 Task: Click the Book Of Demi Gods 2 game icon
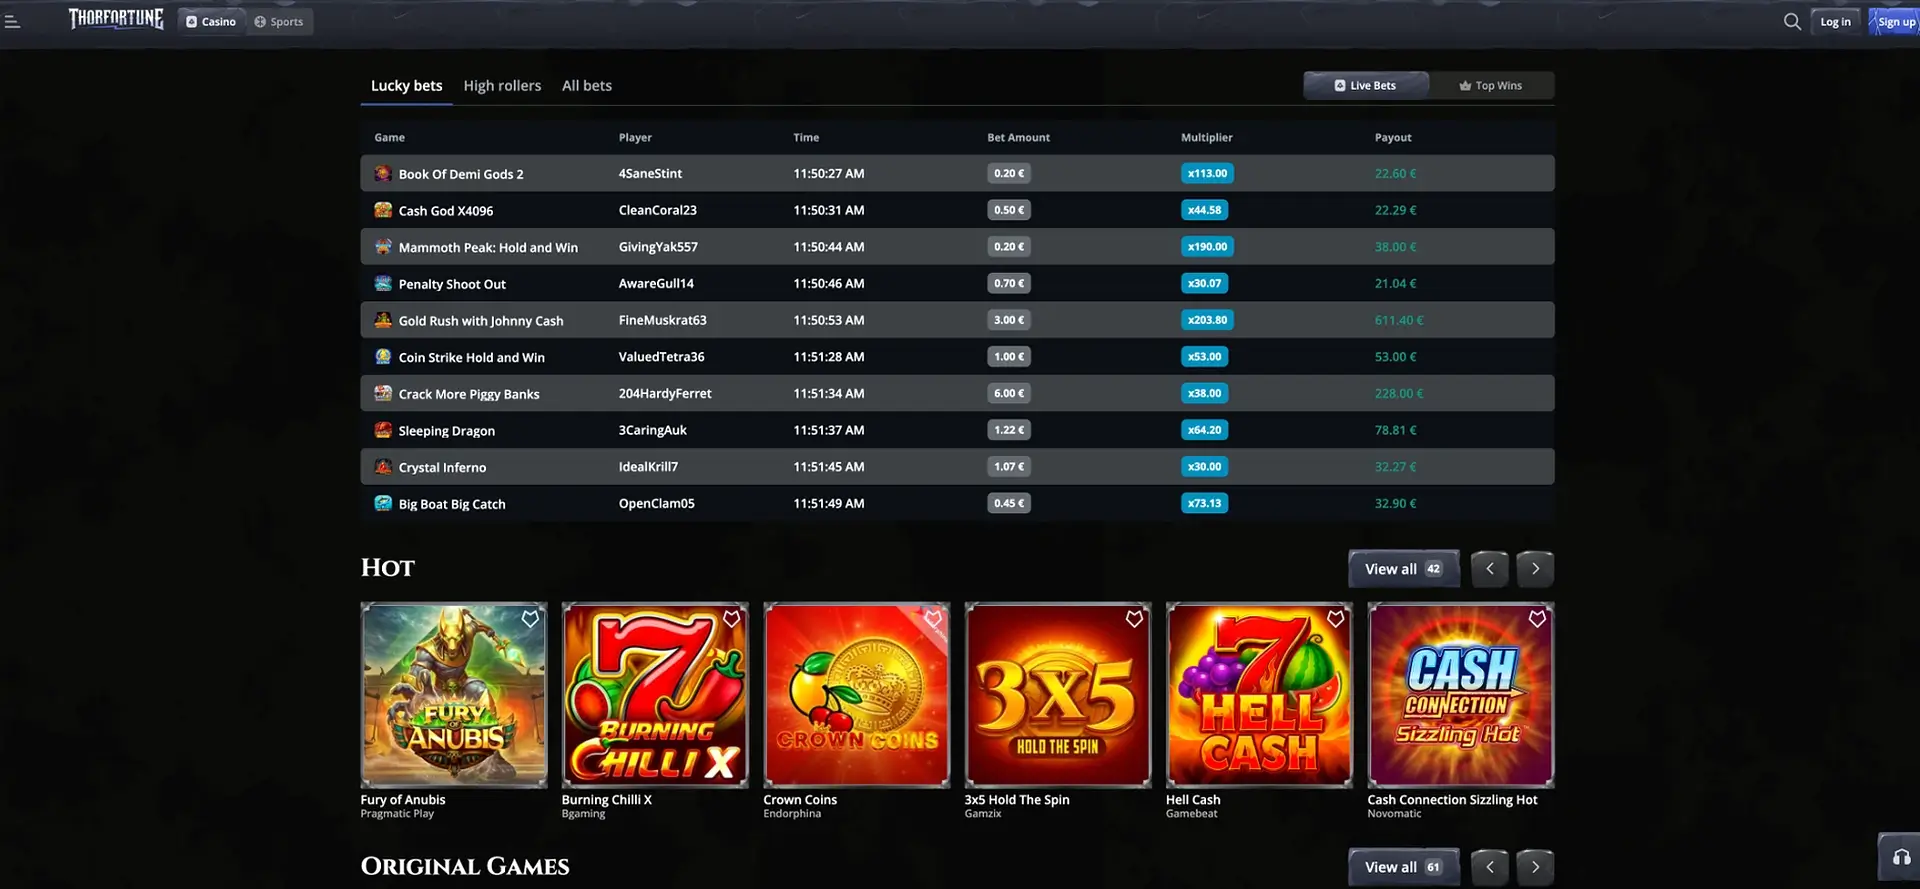(383, 173)
